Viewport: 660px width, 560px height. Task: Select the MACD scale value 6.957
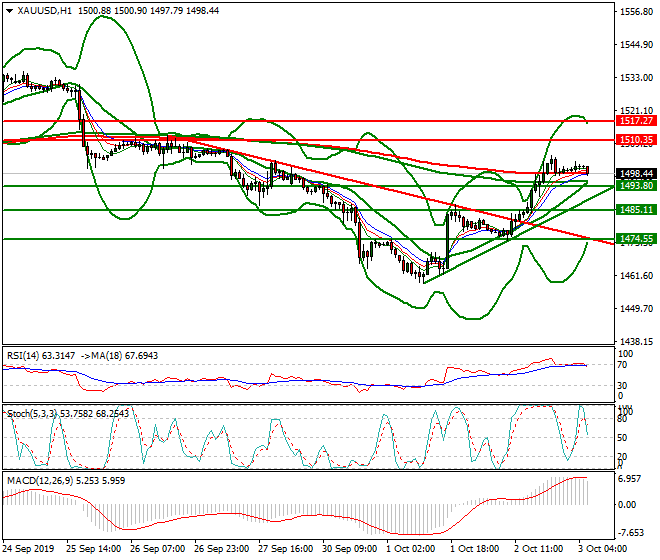[x=630, y=479]
